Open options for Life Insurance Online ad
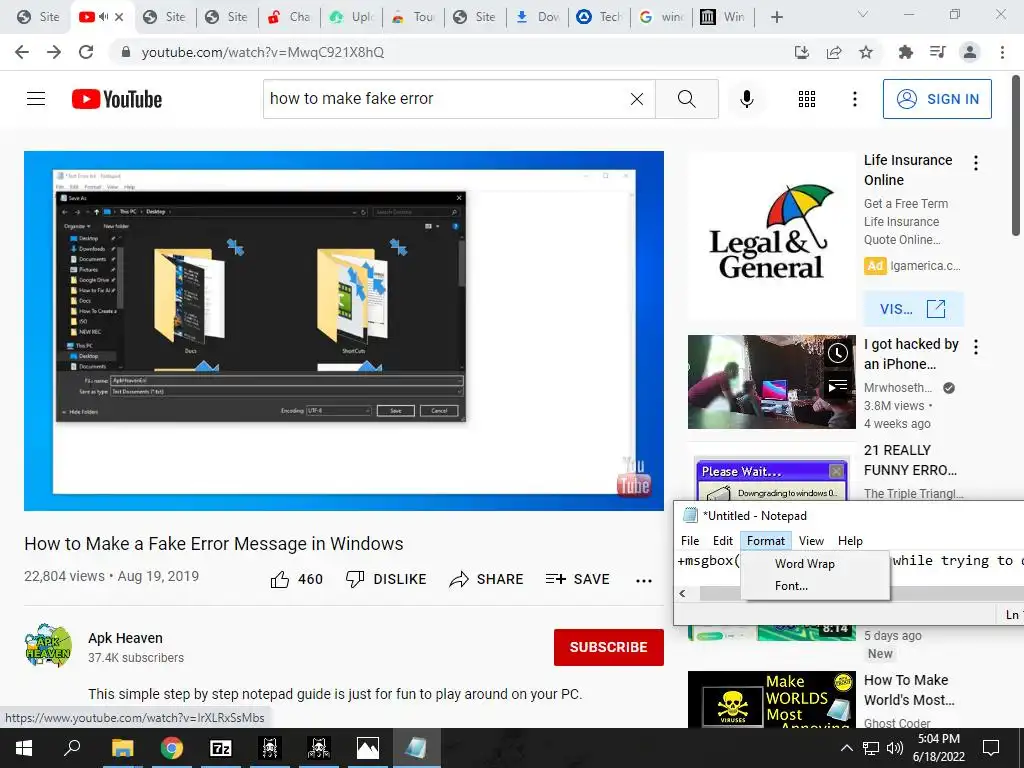 point(976,163)
